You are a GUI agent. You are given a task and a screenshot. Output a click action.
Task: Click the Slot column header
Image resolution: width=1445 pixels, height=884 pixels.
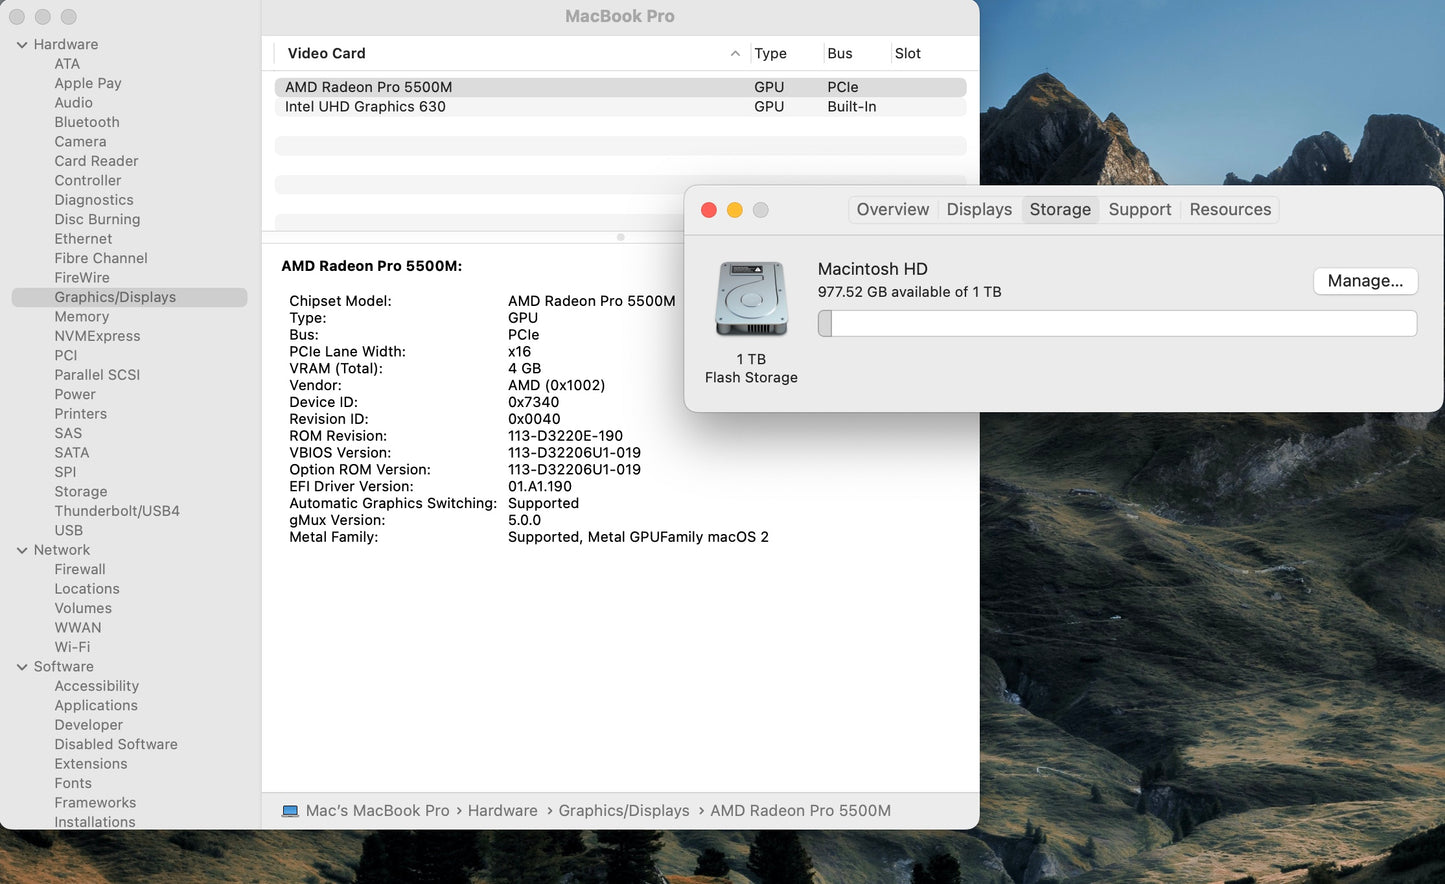(908, 54)
